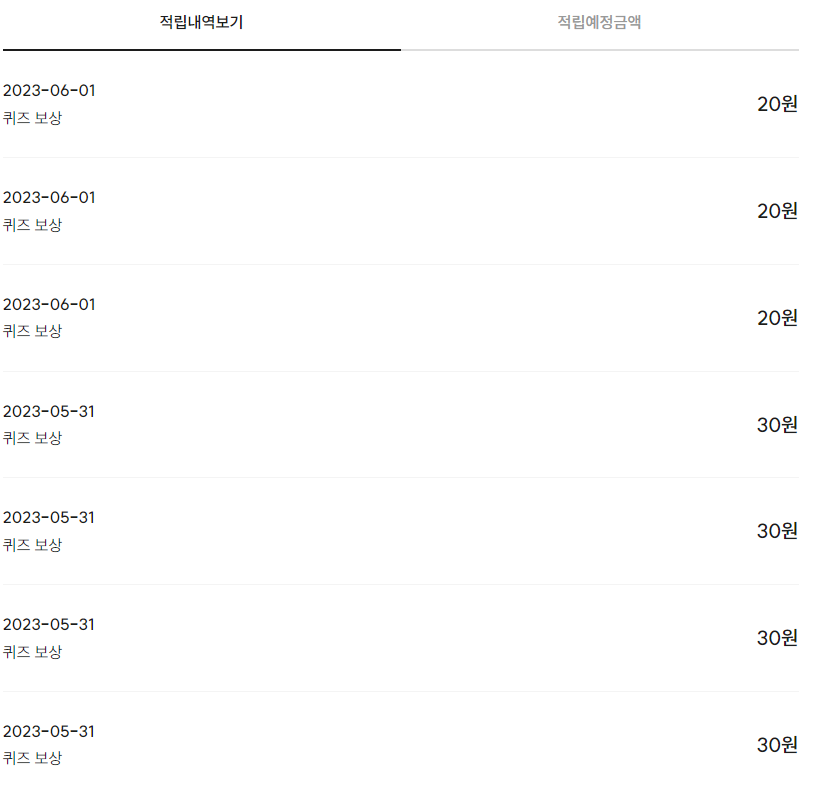
Task: Click the third 30원 amount entry
Action: point(778,637)
